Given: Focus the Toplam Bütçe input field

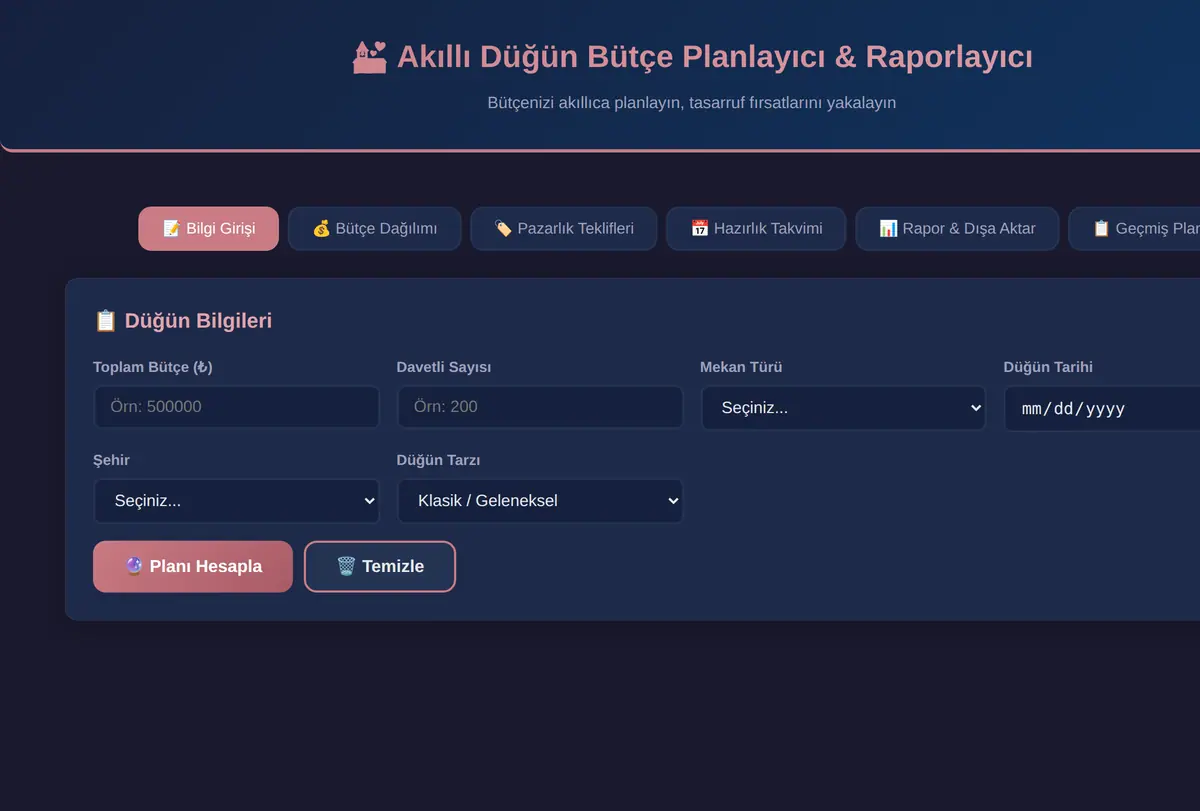Looking at the screenshot, I should [x=236, y=407].
